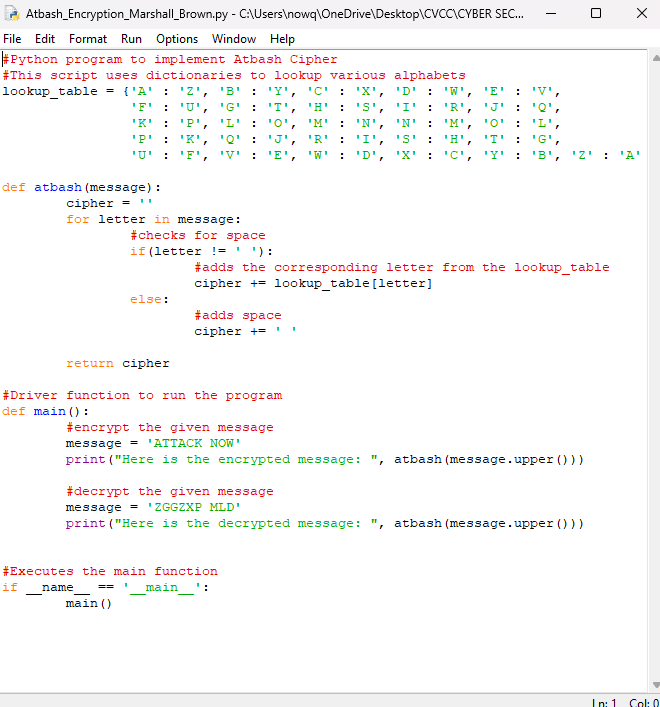Click the vertical scrollbar down arrow
The height and width of the screenshot is (707, 660).
pyautogui.click(x=655, y=685)
